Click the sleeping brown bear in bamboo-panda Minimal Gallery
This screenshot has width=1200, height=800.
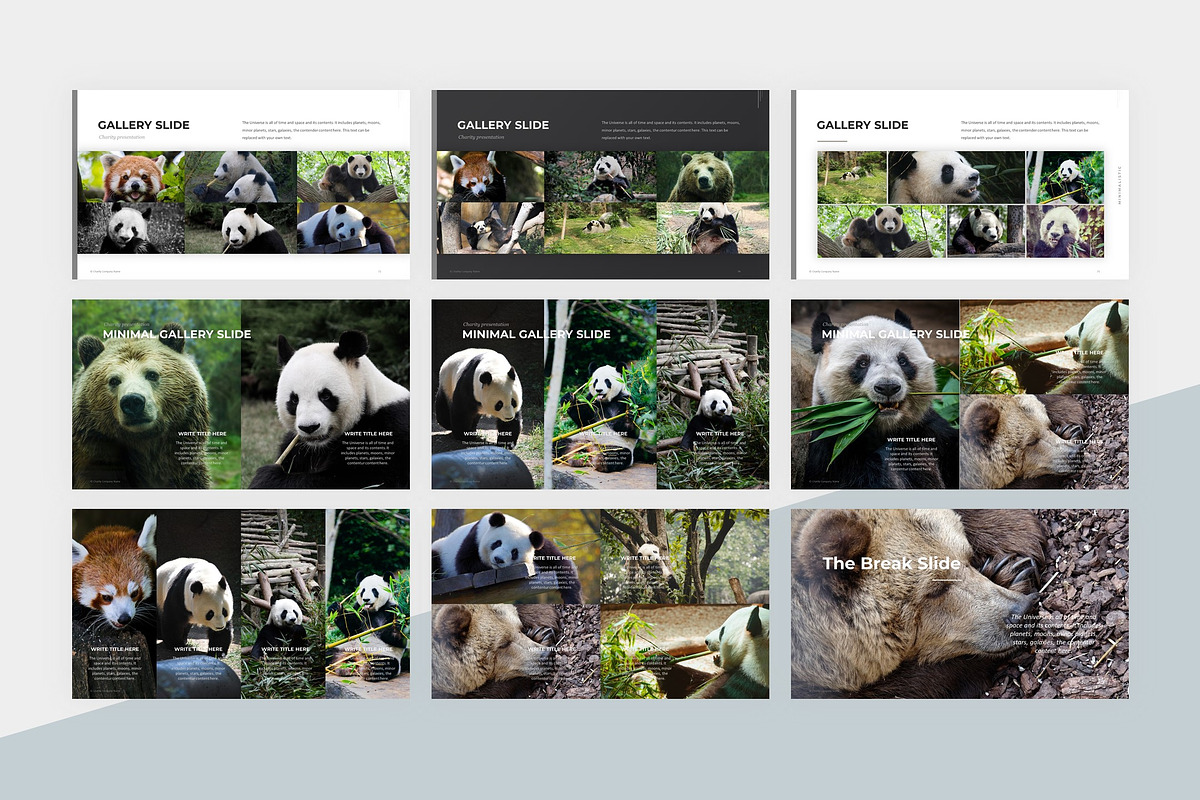tap(1044, 442)
